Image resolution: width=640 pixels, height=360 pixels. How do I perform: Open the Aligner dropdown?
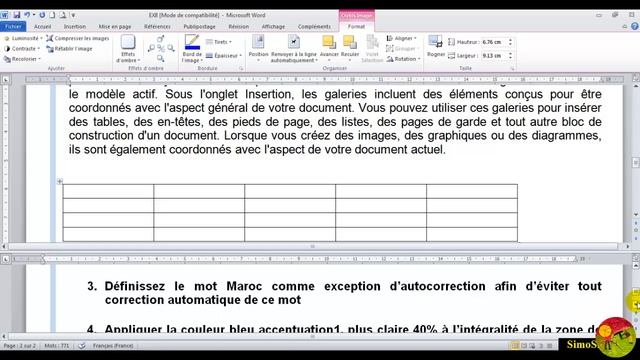401,38
